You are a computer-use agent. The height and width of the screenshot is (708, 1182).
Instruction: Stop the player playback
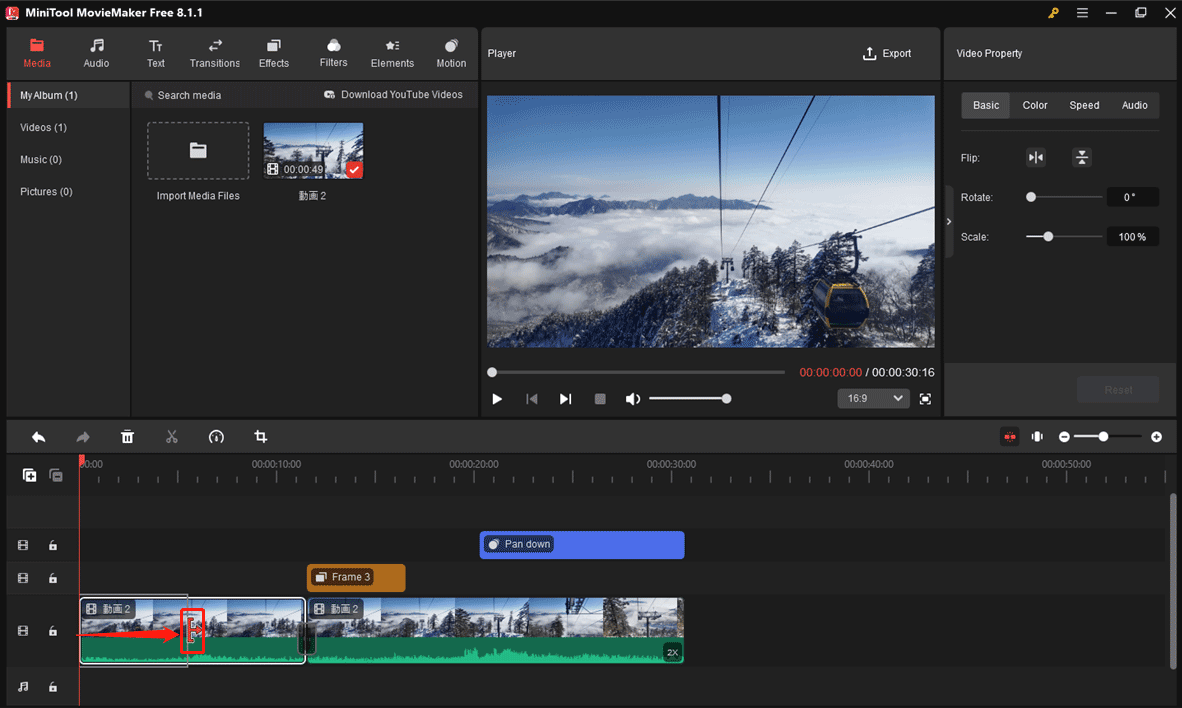(x=600, y=399)
